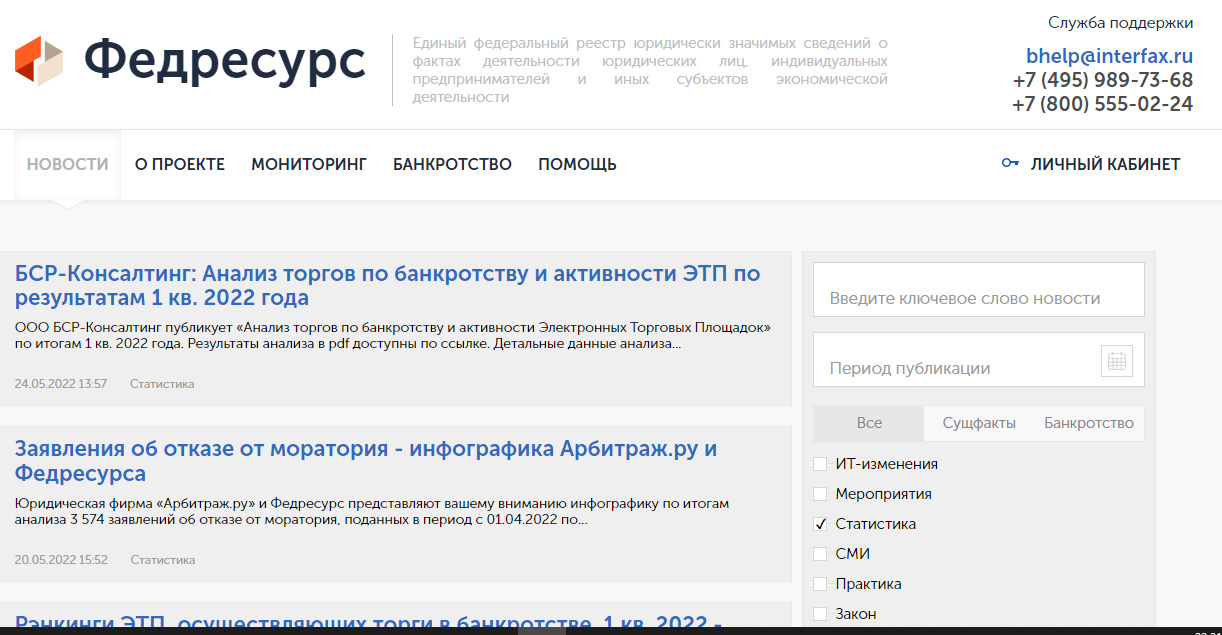Uncheck the Статистика checkbox
1222x635 pixels.
[820, 524]
